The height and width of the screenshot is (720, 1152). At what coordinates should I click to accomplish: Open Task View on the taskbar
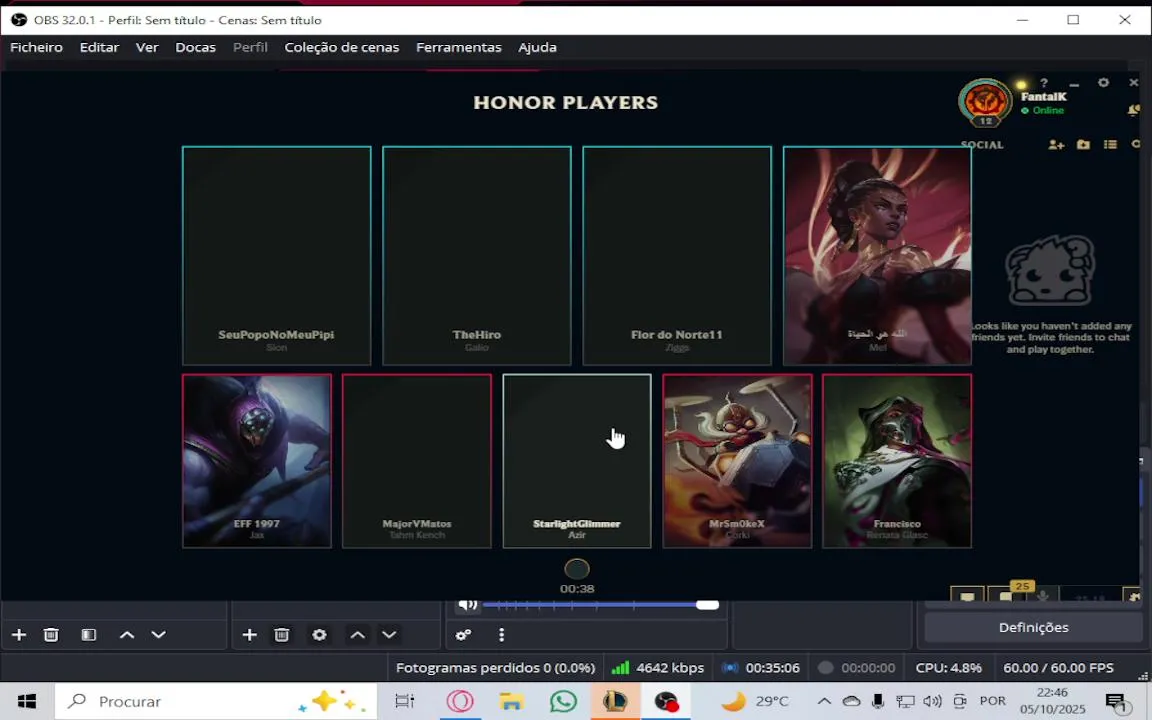pos(405,702)
